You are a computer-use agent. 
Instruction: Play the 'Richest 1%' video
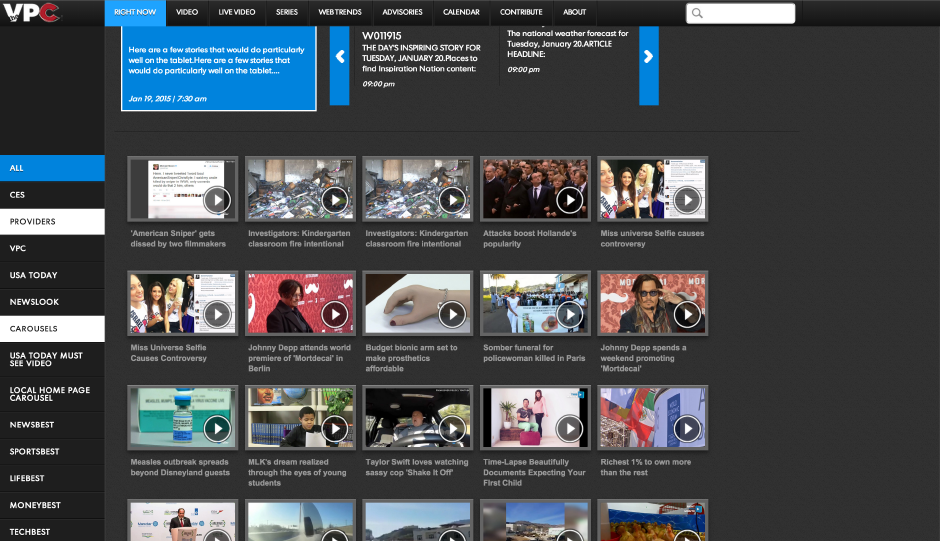click(687, 429)
